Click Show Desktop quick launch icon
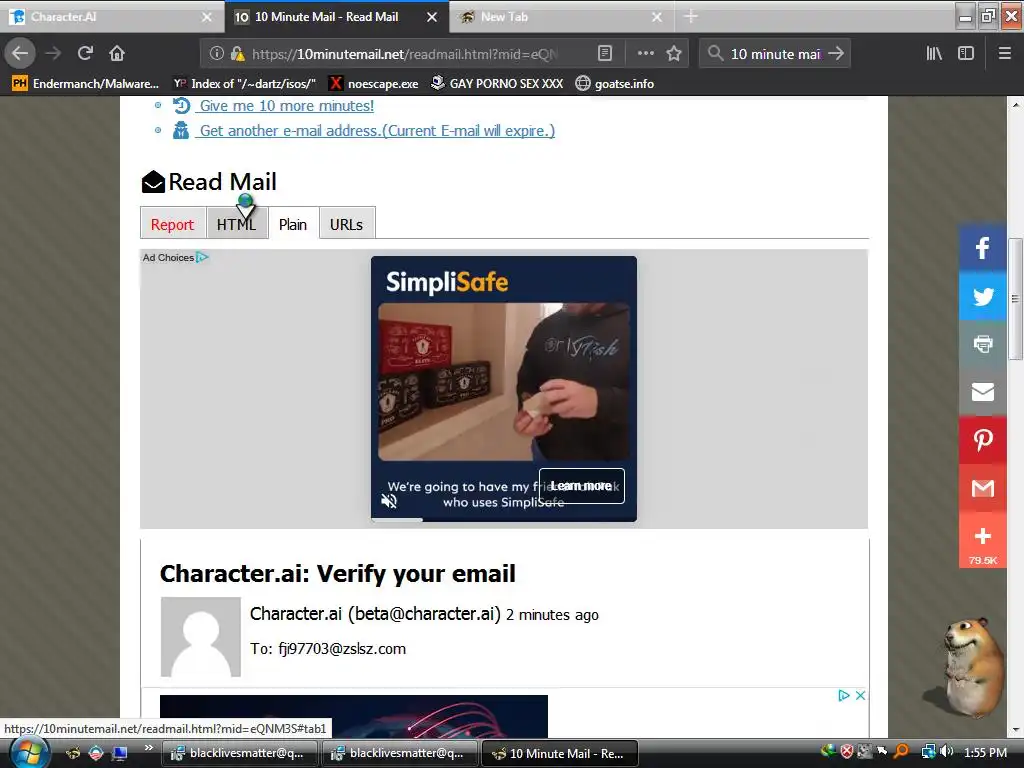This screenshot has width=1024, height=768. point(120,753)
